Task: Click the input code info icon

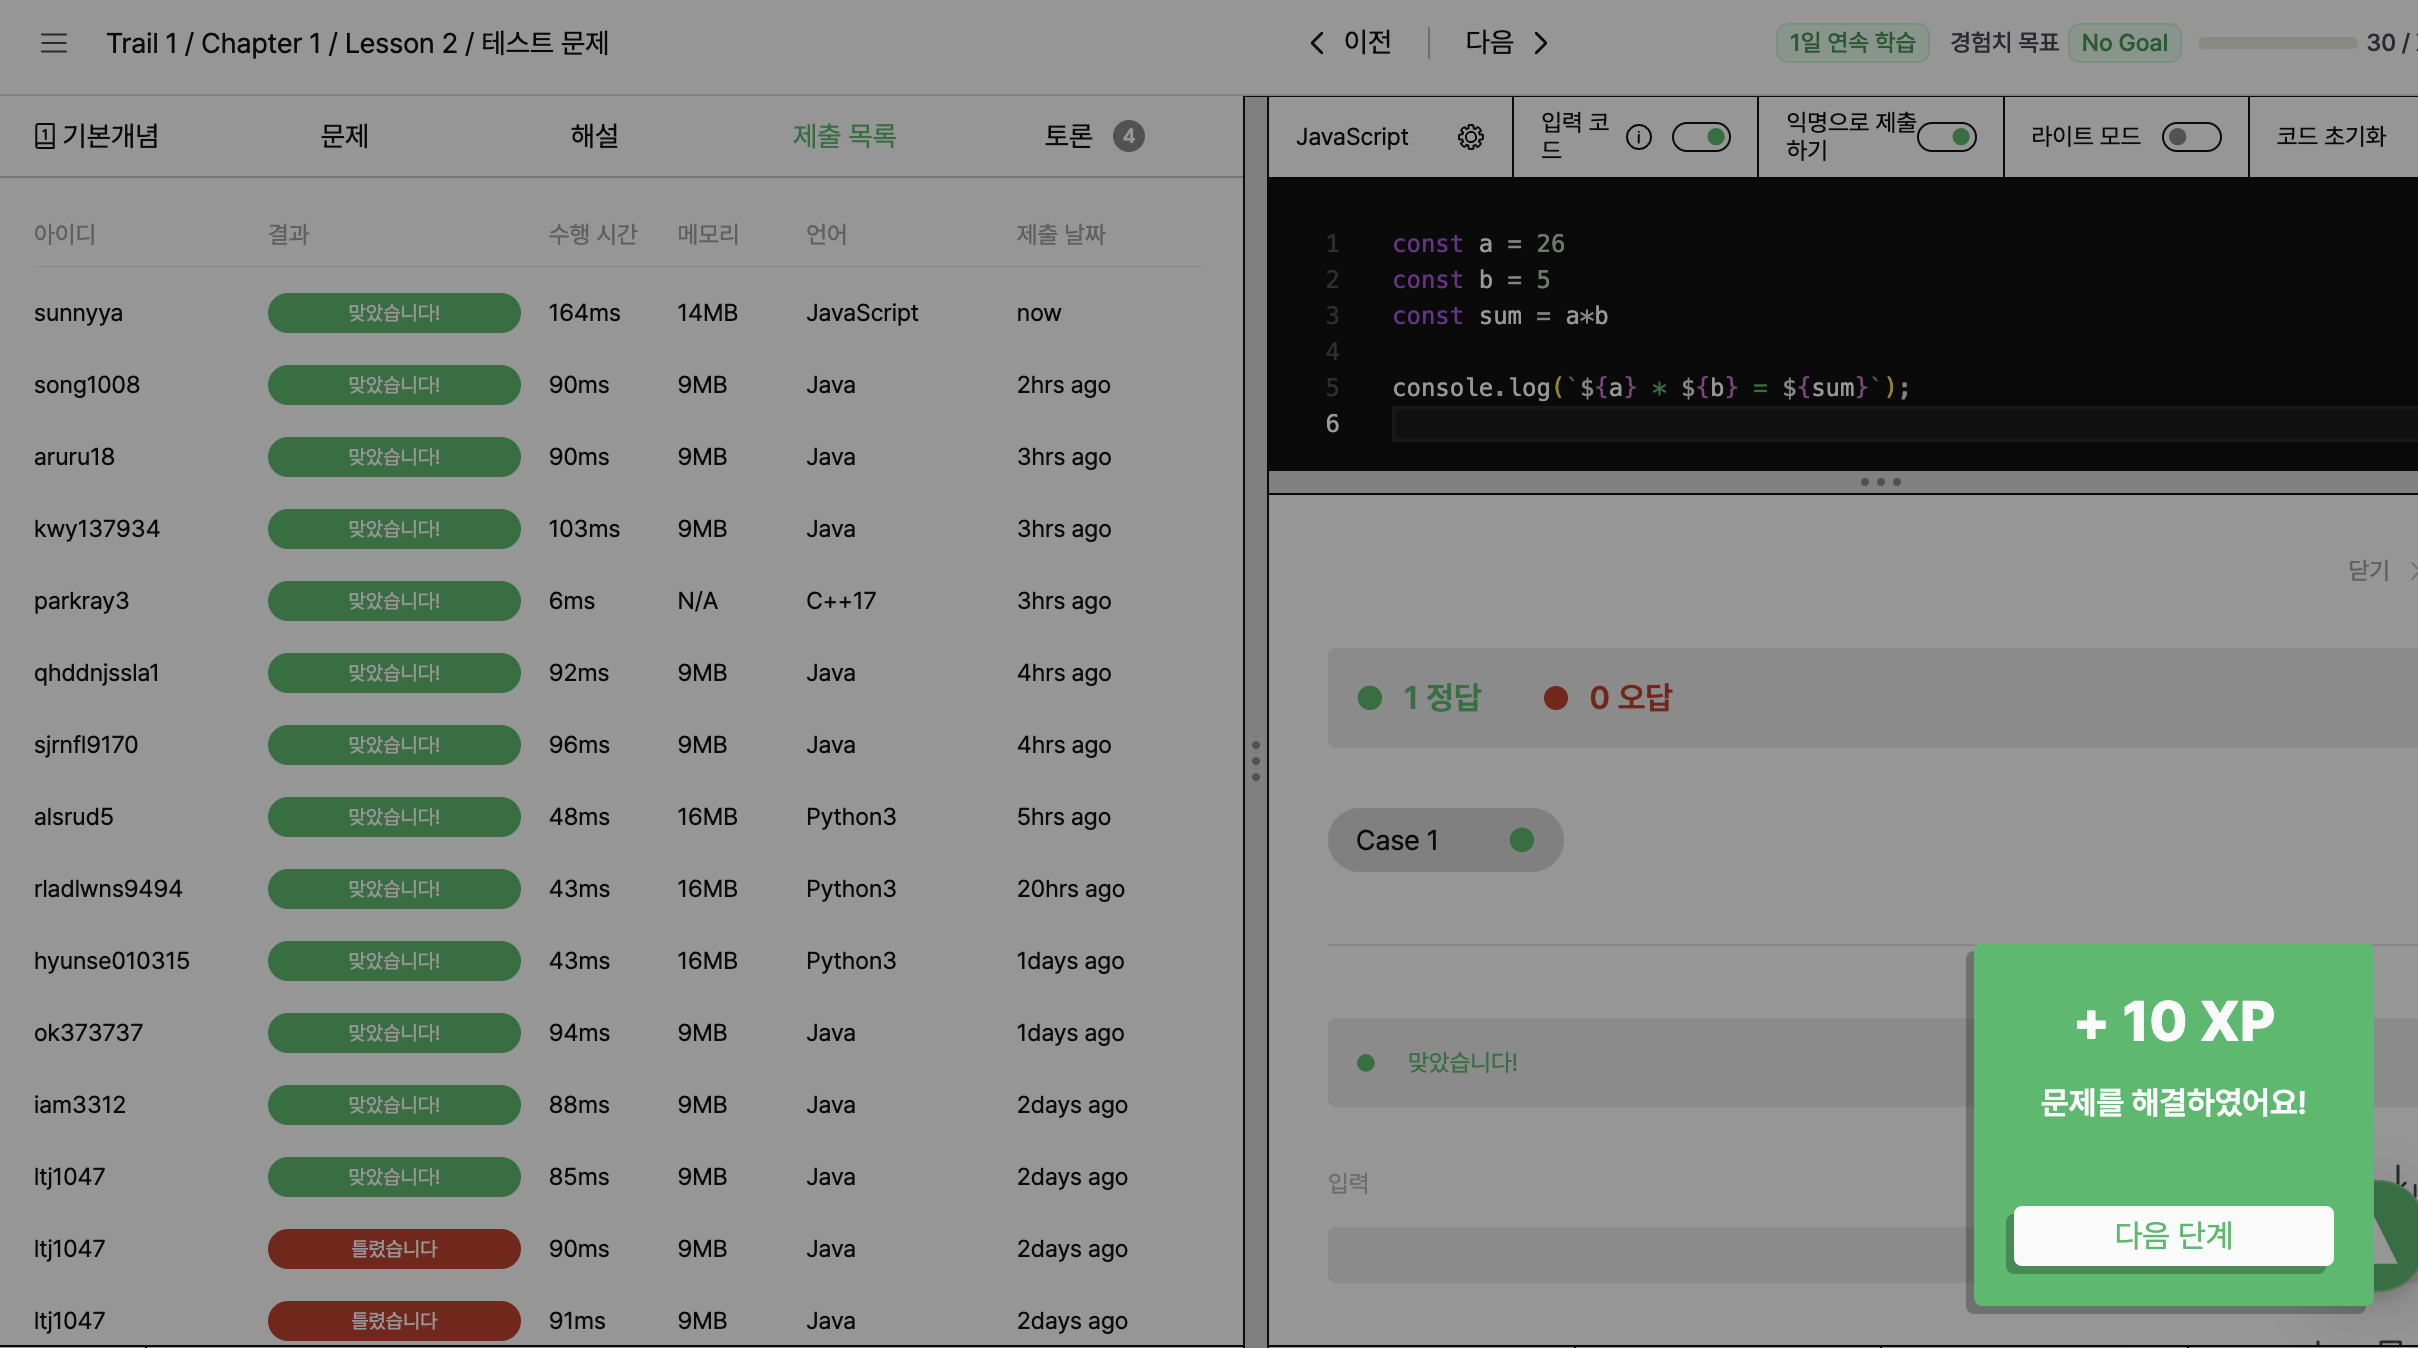Action: tap(1638, 137)
